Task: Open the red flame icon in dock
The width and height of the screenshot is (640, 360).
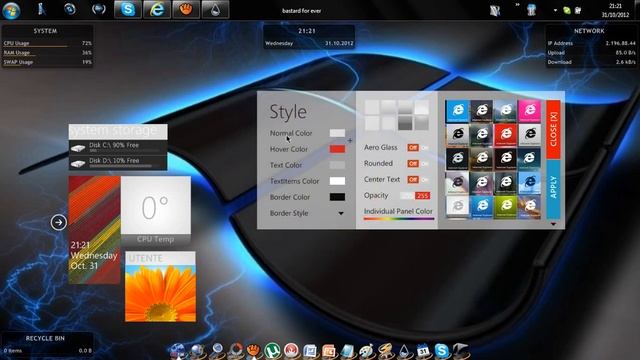Action: (291, 351)
